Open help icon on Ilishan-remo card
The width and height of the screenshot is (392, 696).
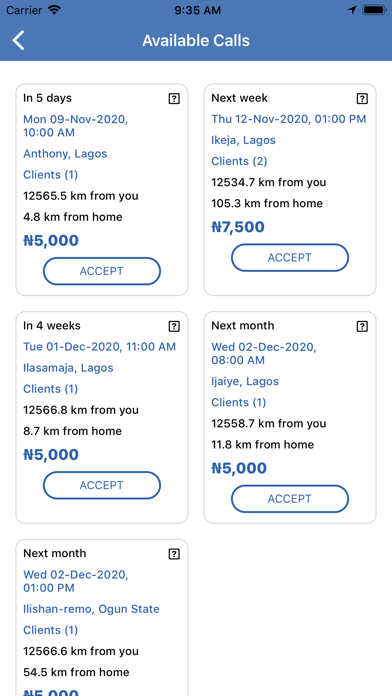174,554
